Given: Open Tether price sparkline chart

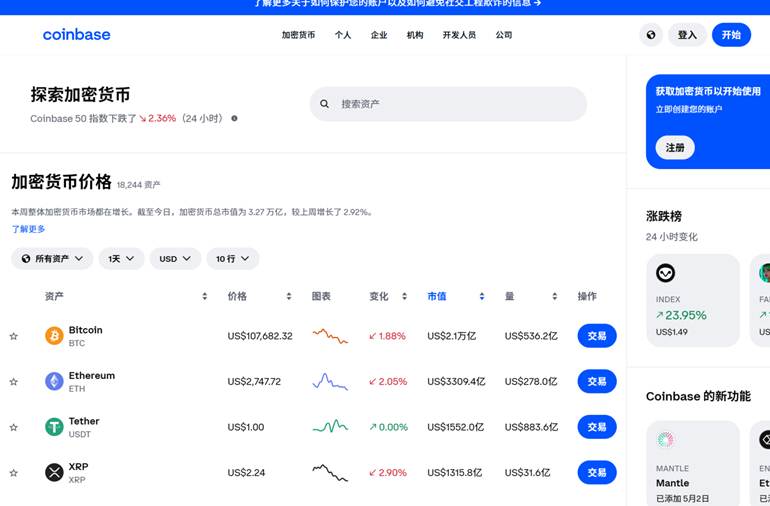Looking at the screenshot, I should click(x=330, y=426).
